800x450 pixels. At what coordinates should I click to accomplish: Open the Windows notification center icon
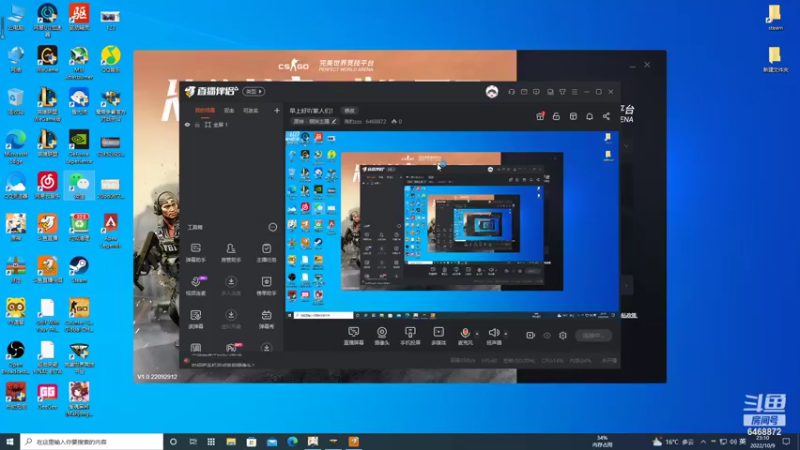point(787,441)
